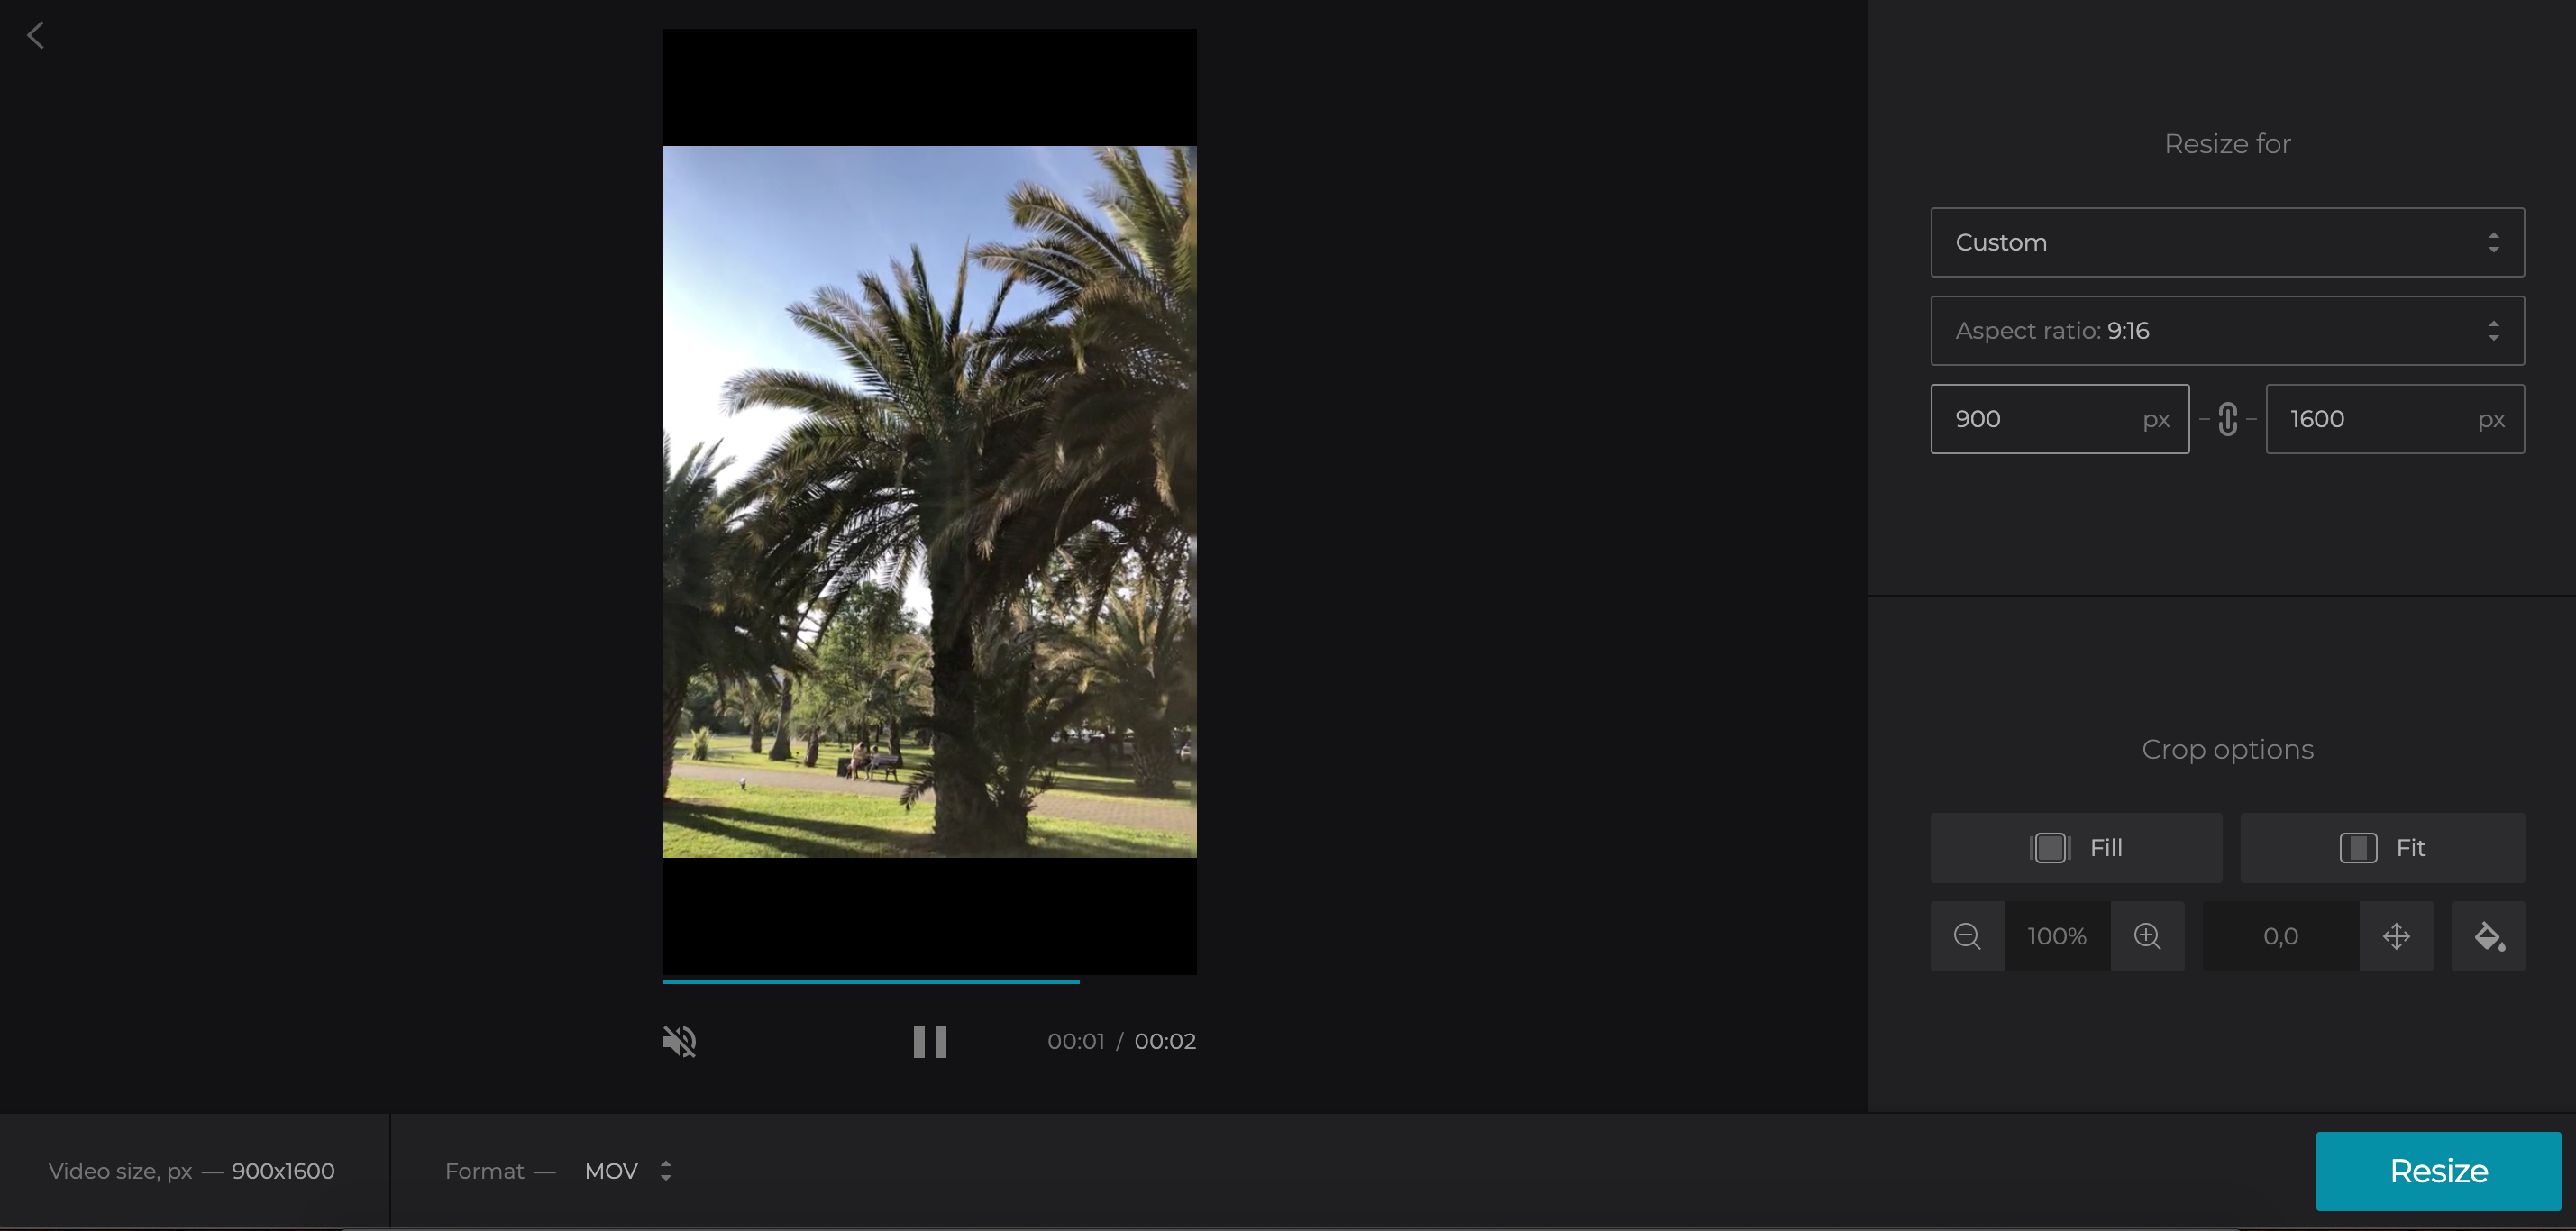Open the Custom resize preset dropdown

[2227, 242]
